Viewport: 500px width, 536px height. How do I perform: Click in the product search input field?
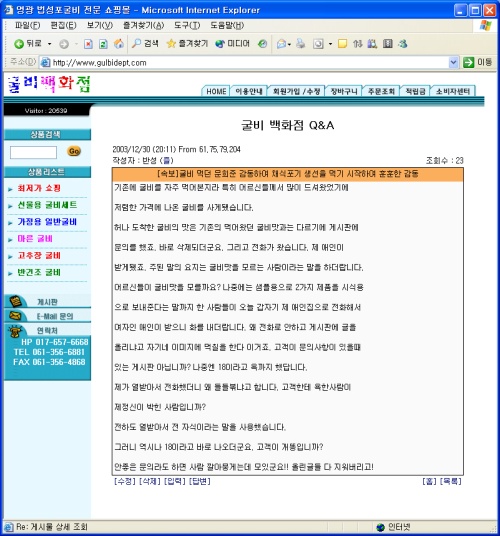33,152
